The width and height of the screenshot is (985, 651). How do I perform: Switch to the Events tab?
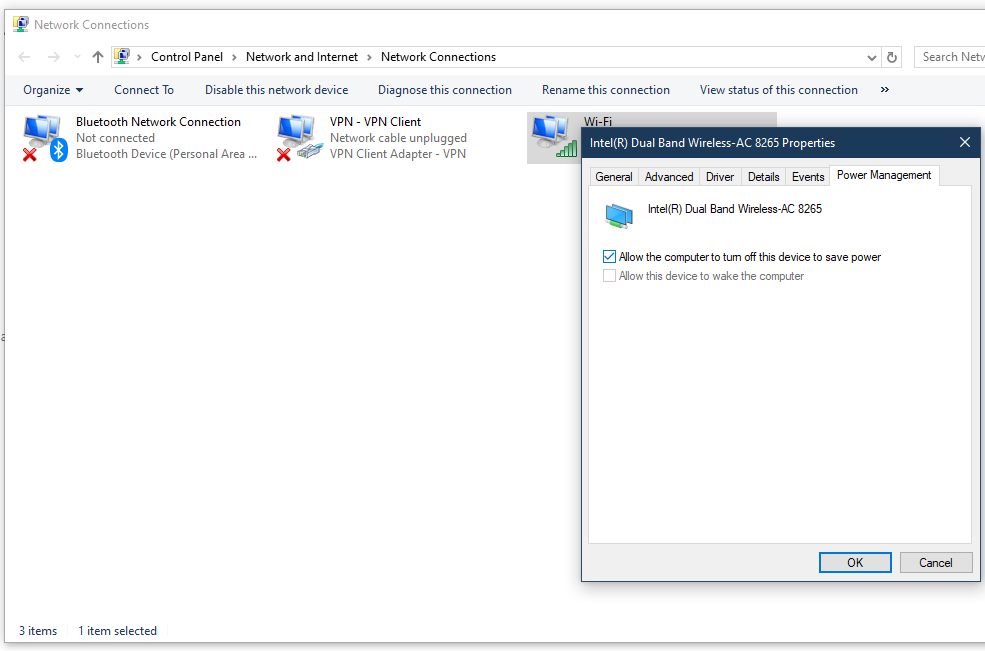[808, 177]
